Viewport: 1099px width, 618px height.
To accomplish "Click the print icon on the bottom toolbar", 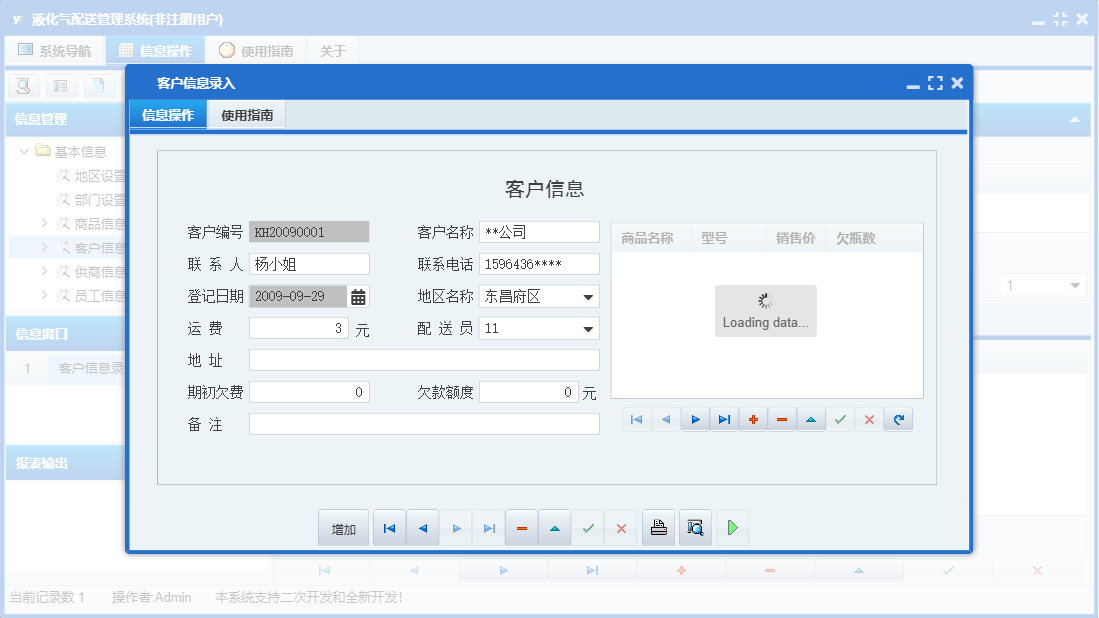I will tap(659, 527).
